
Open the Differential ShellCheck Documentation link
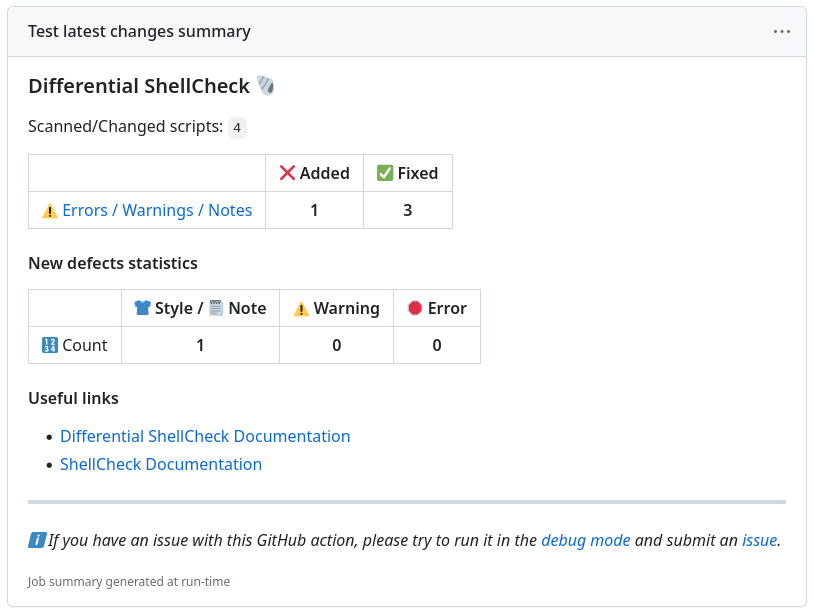(204, 436)
